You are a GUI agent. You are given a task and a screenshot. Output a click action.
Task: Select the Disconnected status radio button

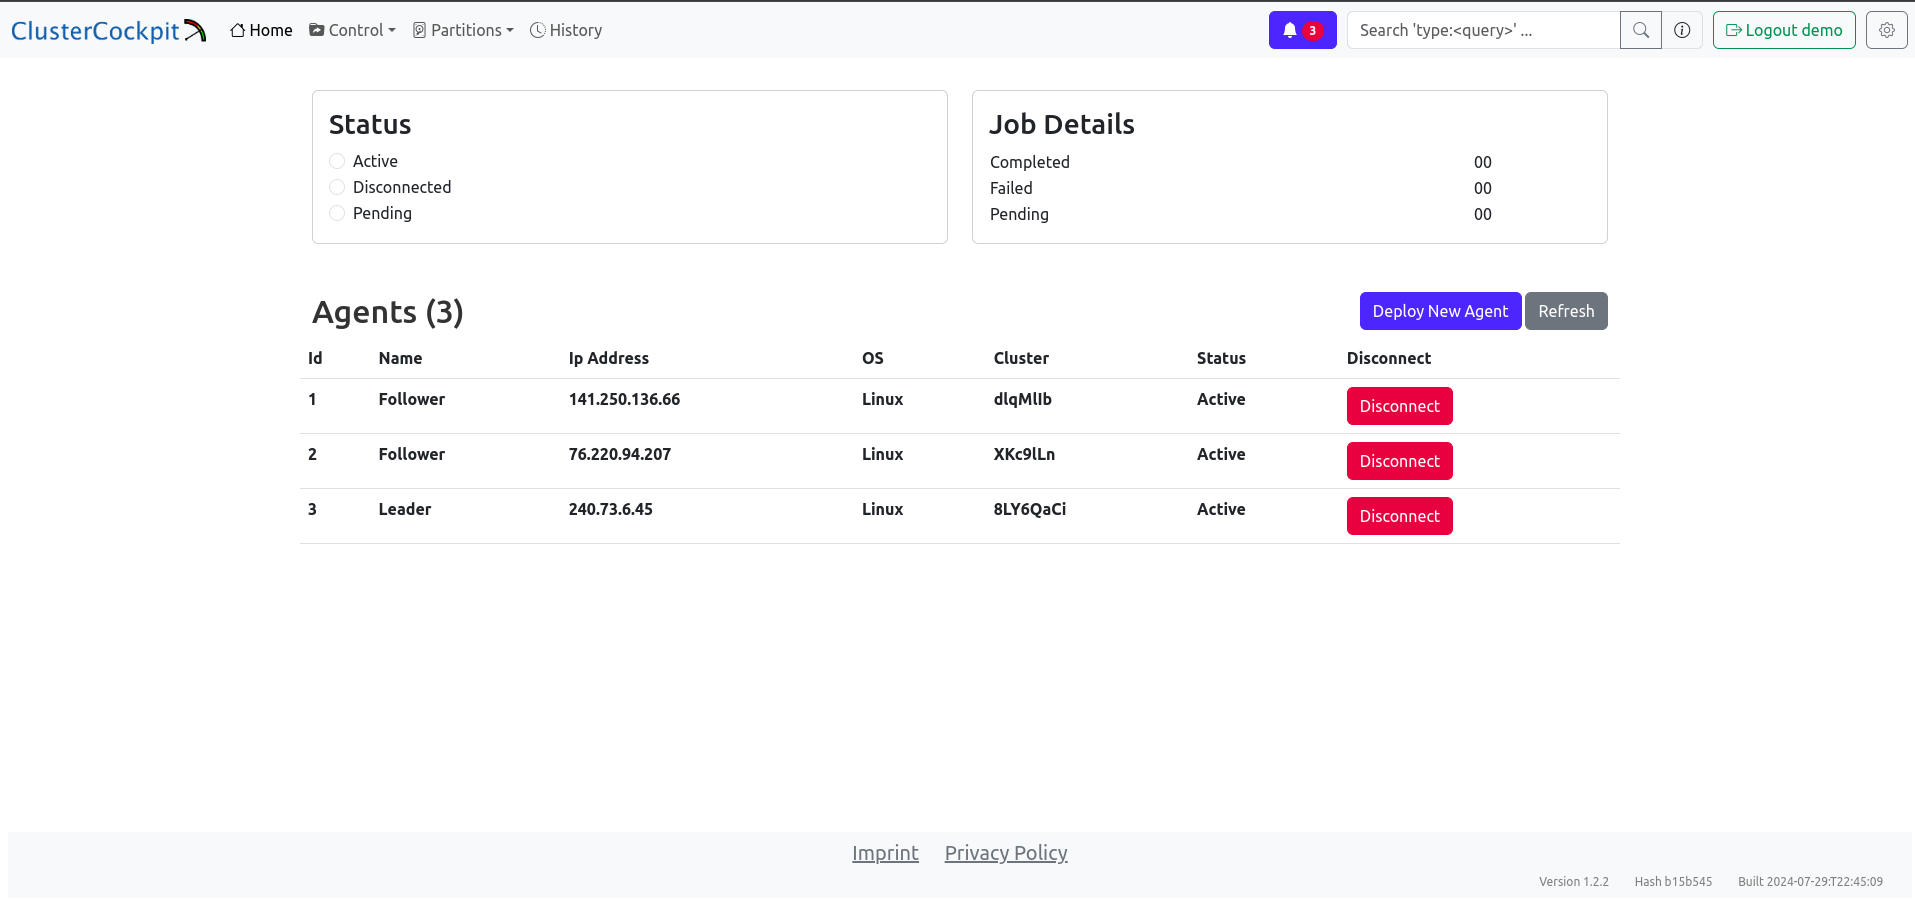(x=337, y=187)
